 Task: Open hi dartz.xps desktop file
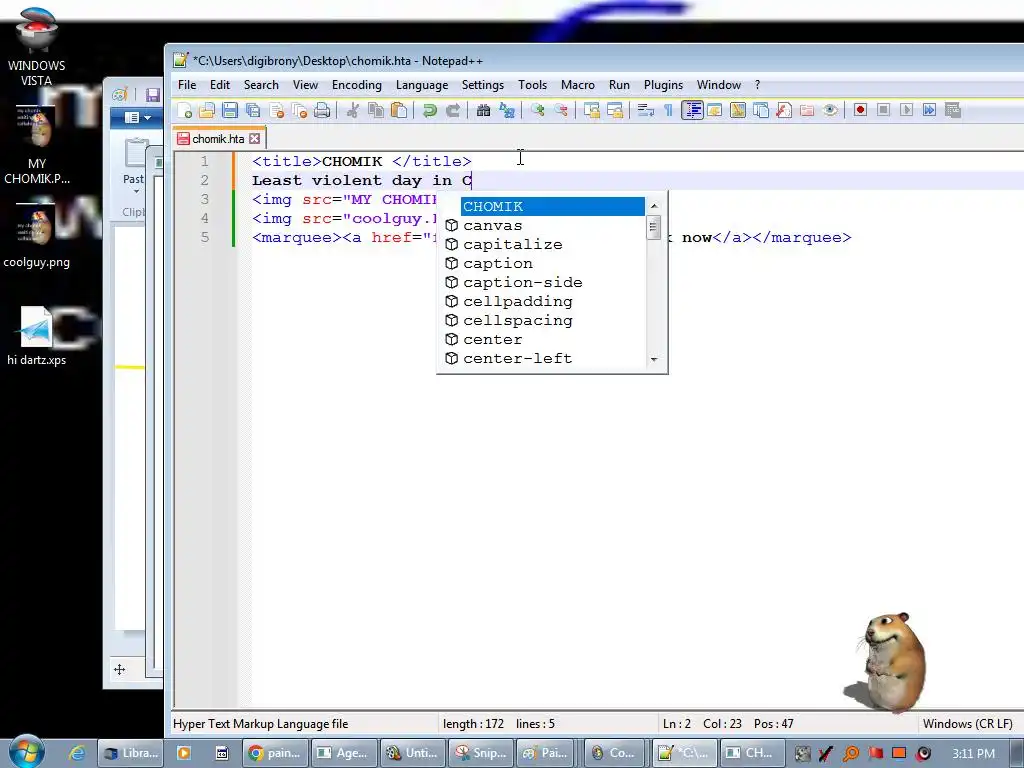(37, 336)
